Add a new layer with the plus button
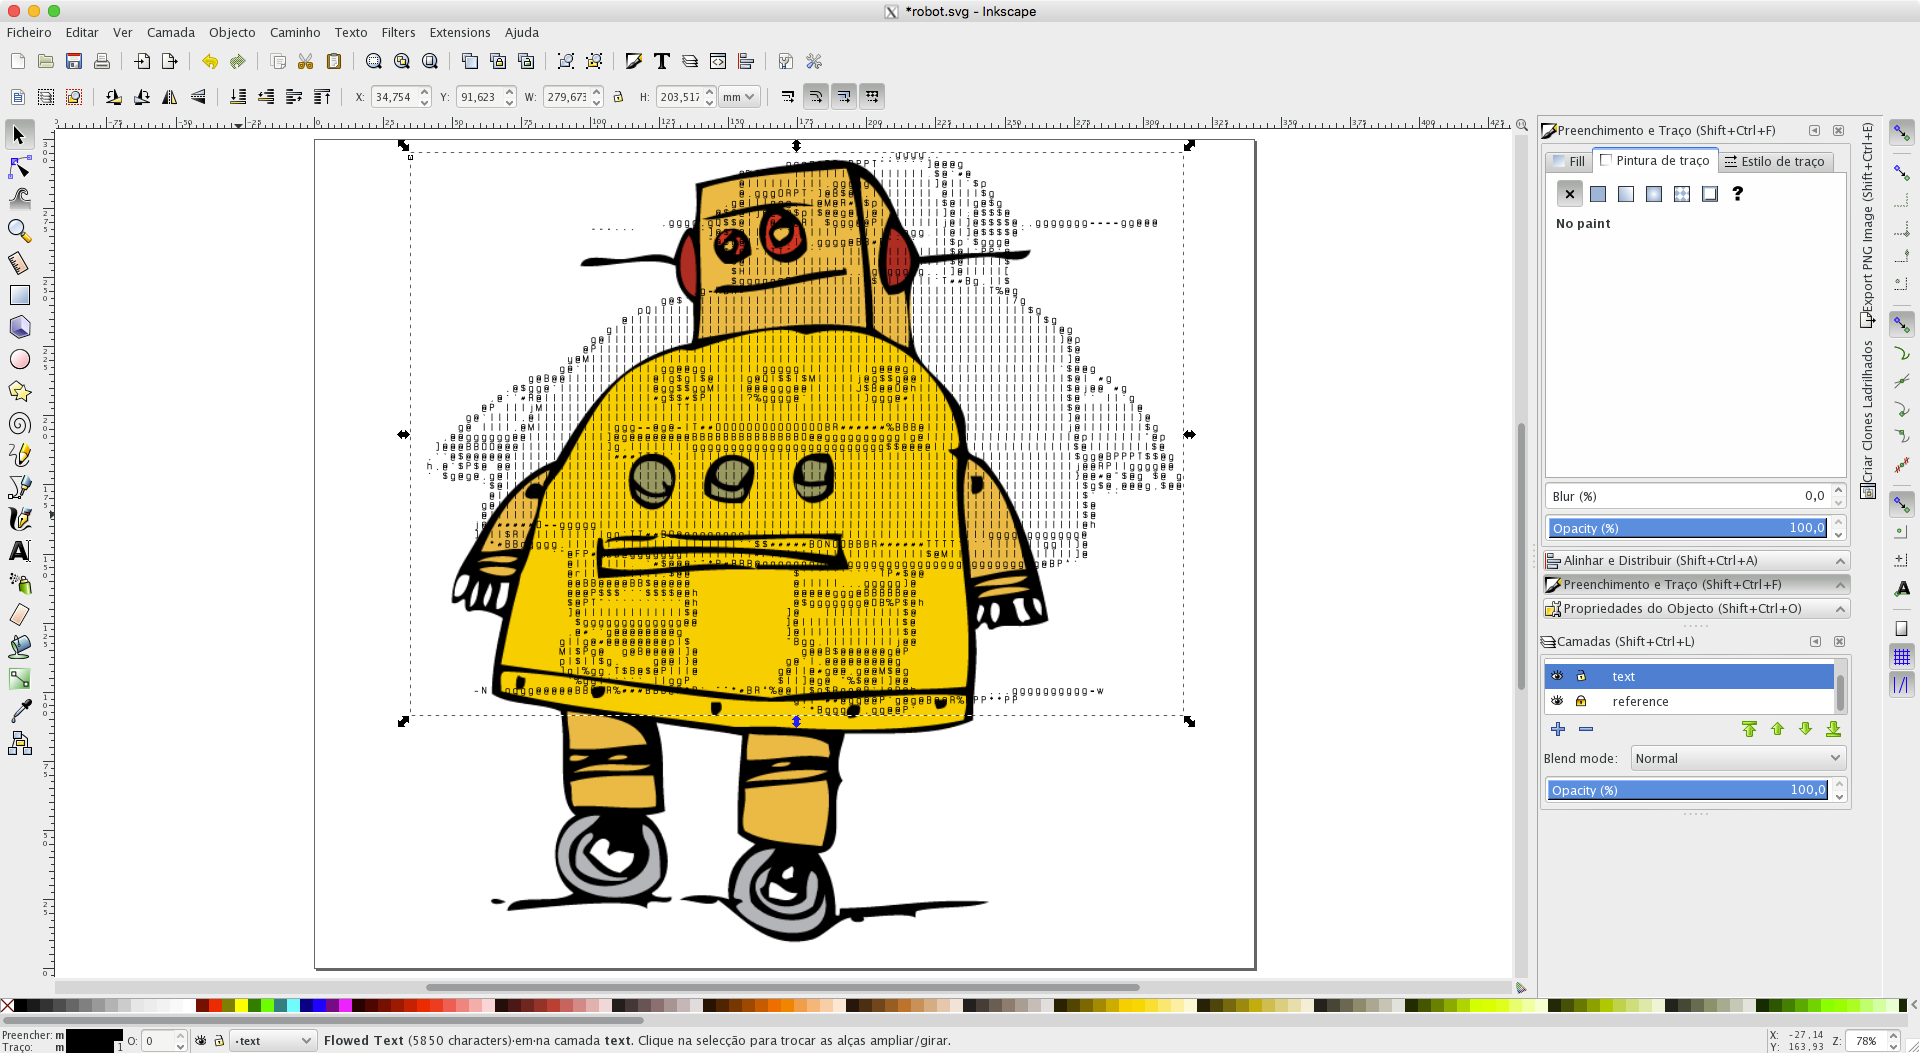This screenshot has width=1920, height=1053. [x=1557, y=729]
